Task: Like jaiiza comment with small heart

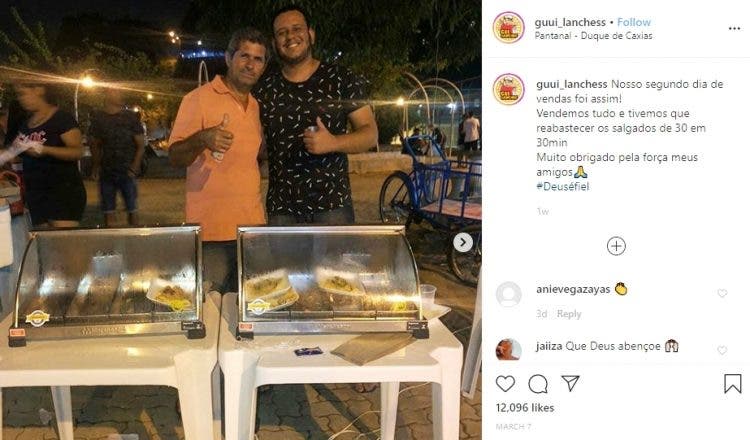Action: (722, 350)
